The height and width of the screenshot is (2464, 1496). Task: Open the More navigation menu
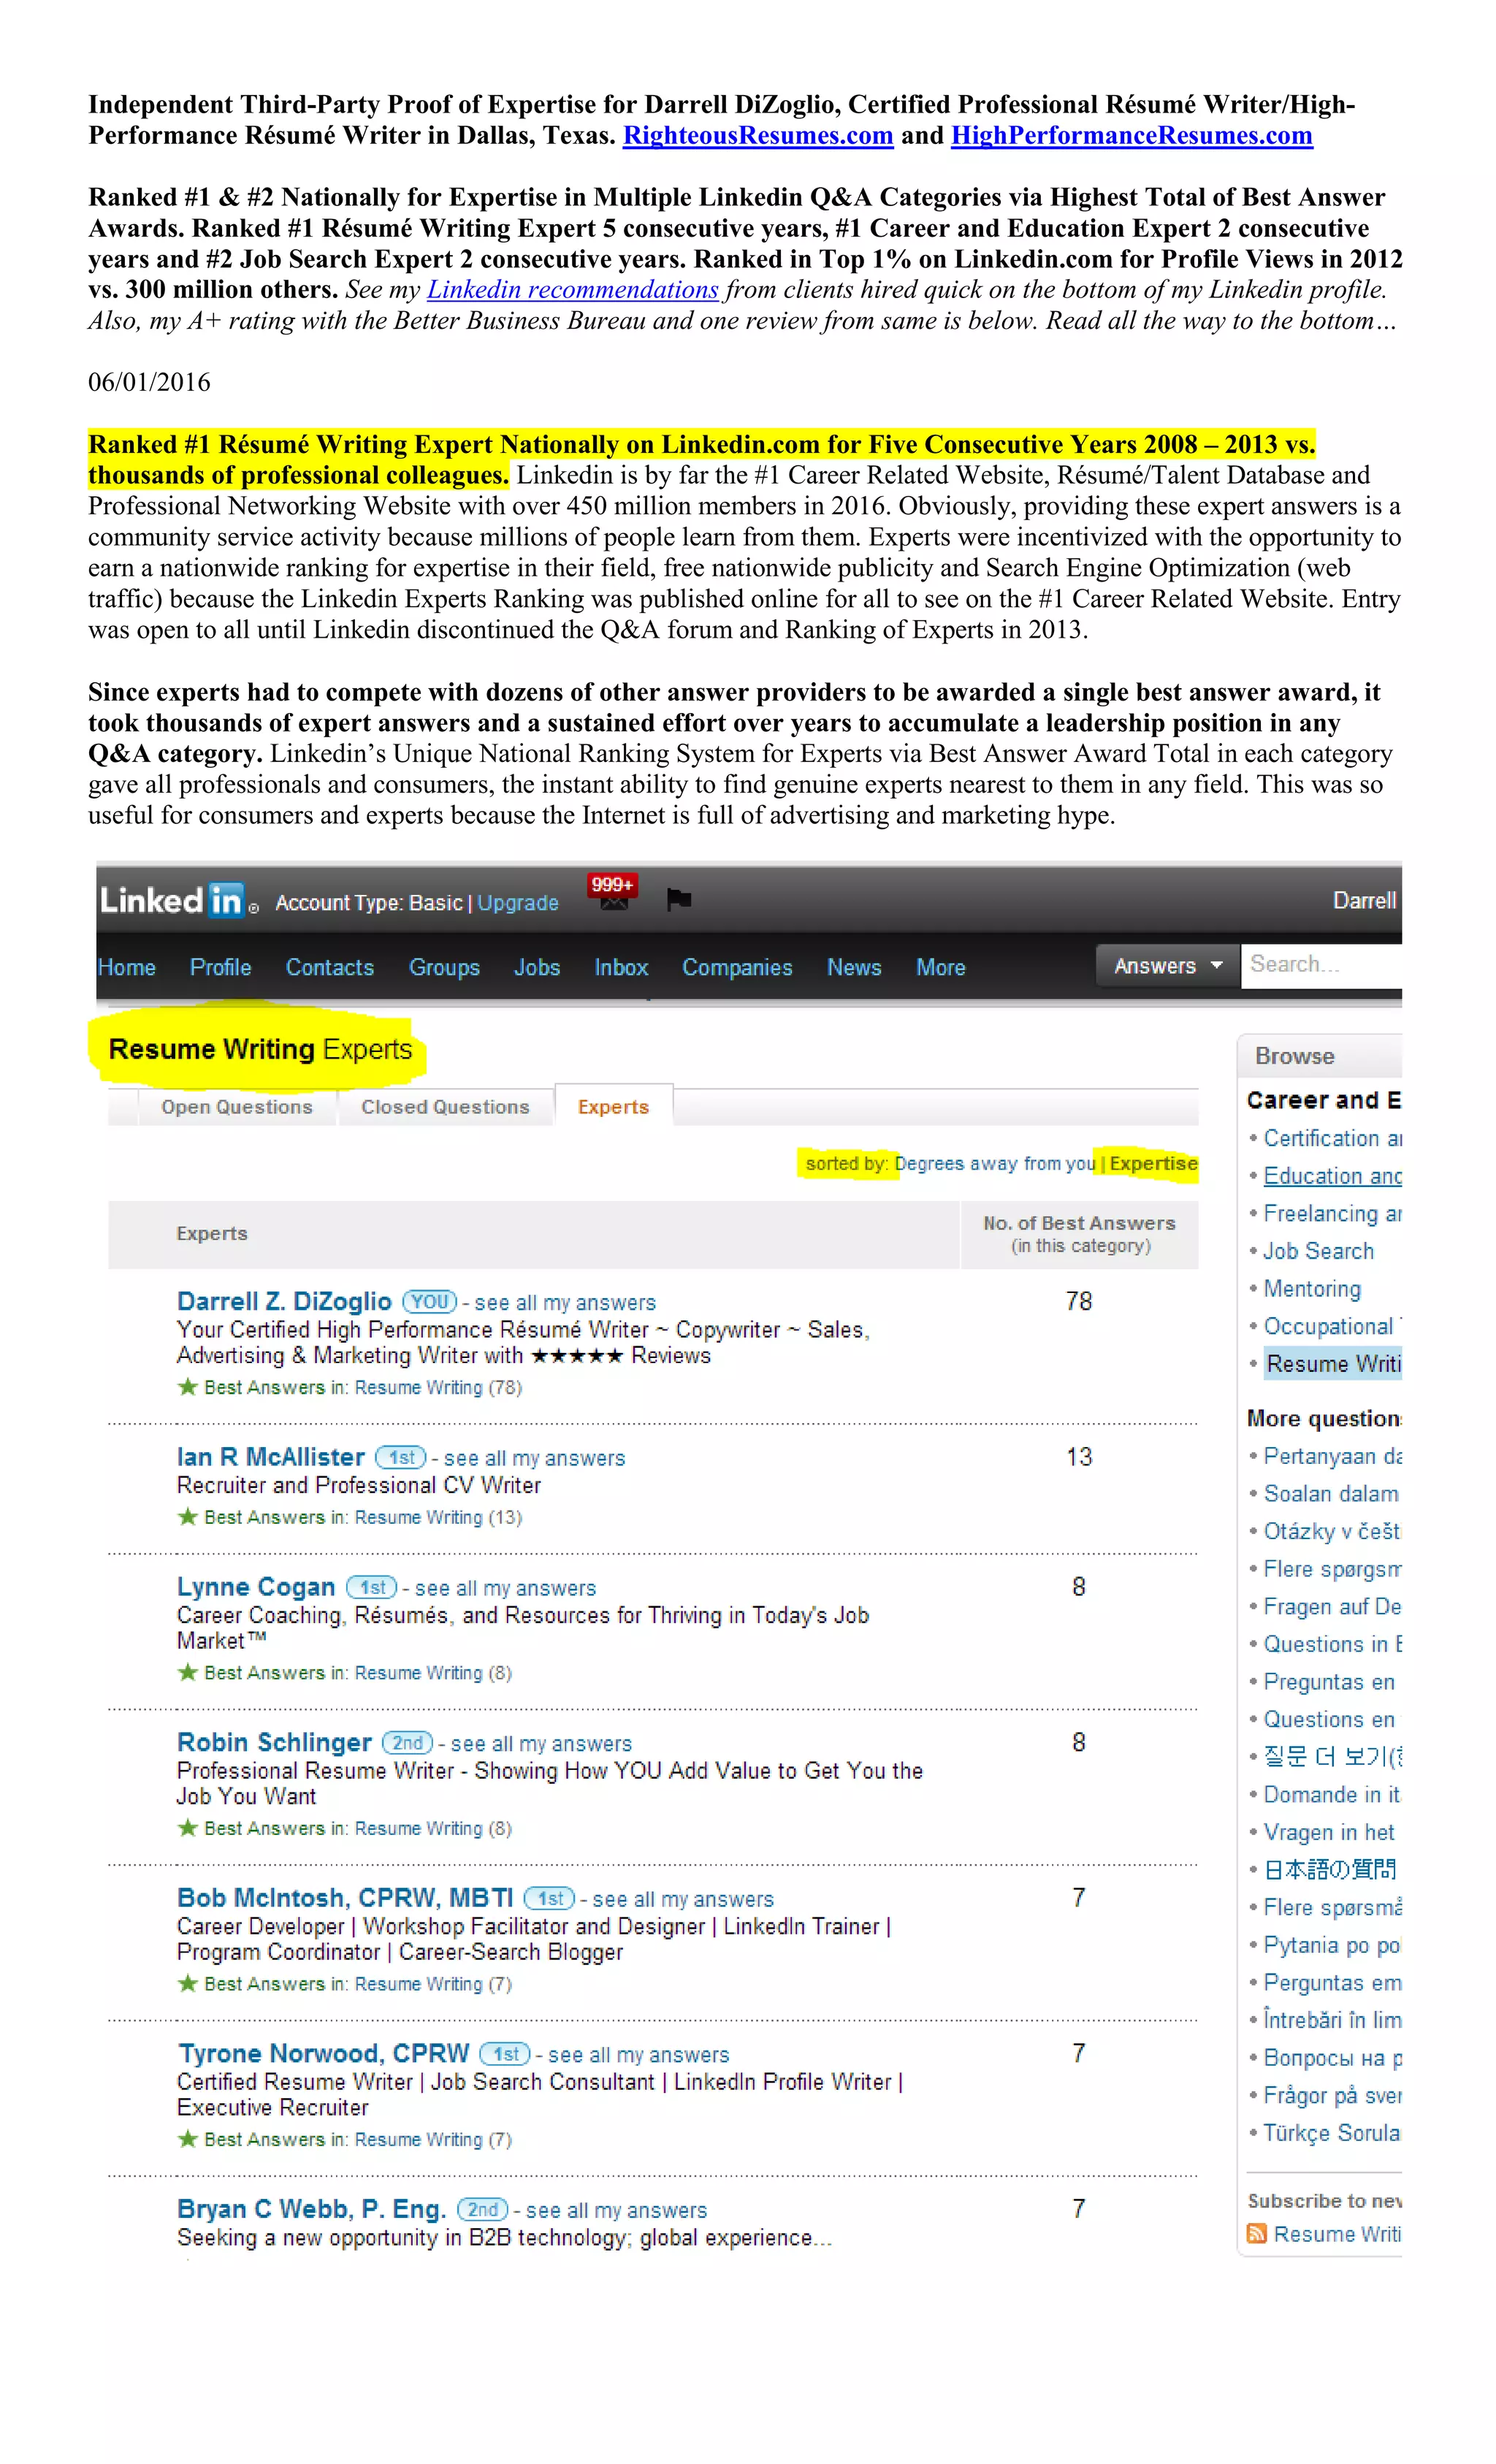click(940, 967)
